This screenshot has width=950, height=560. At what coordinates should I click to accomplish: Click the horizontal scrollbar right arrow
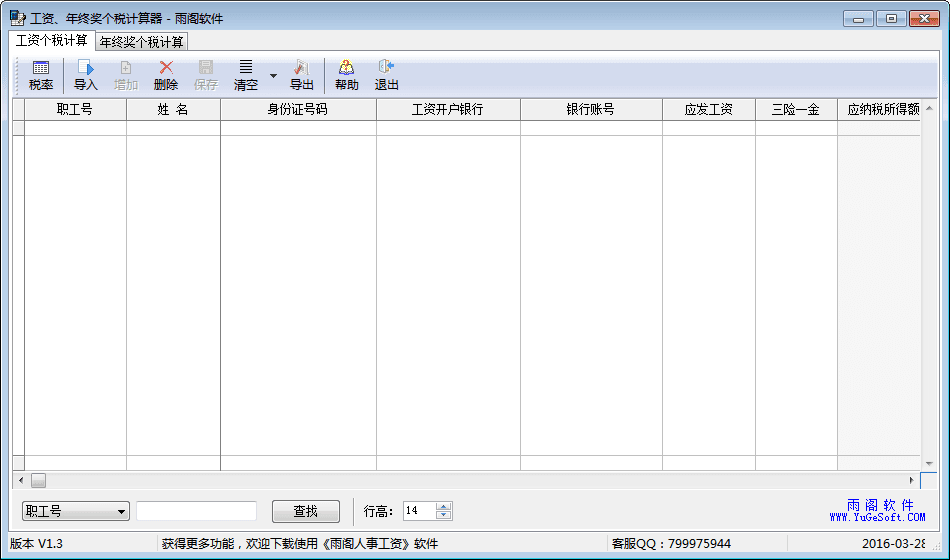click(911, 480)
